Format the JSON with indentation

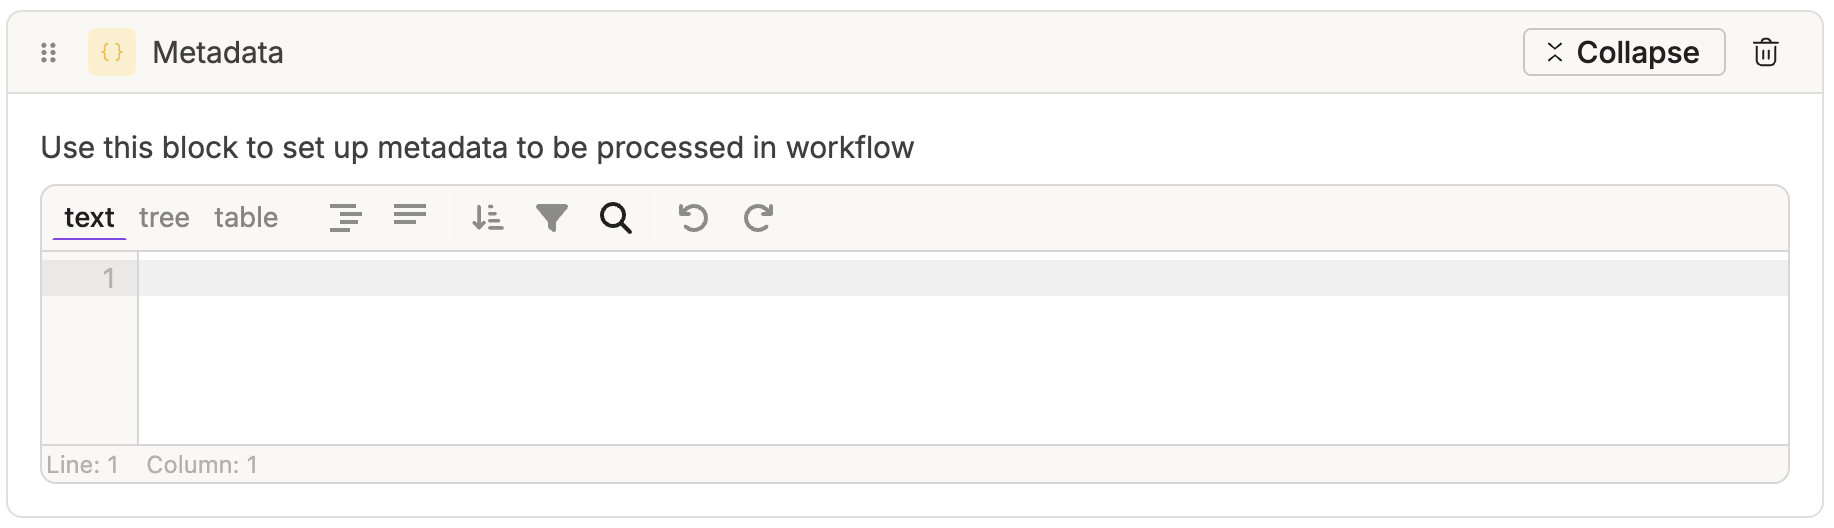[x=346, y=217]
